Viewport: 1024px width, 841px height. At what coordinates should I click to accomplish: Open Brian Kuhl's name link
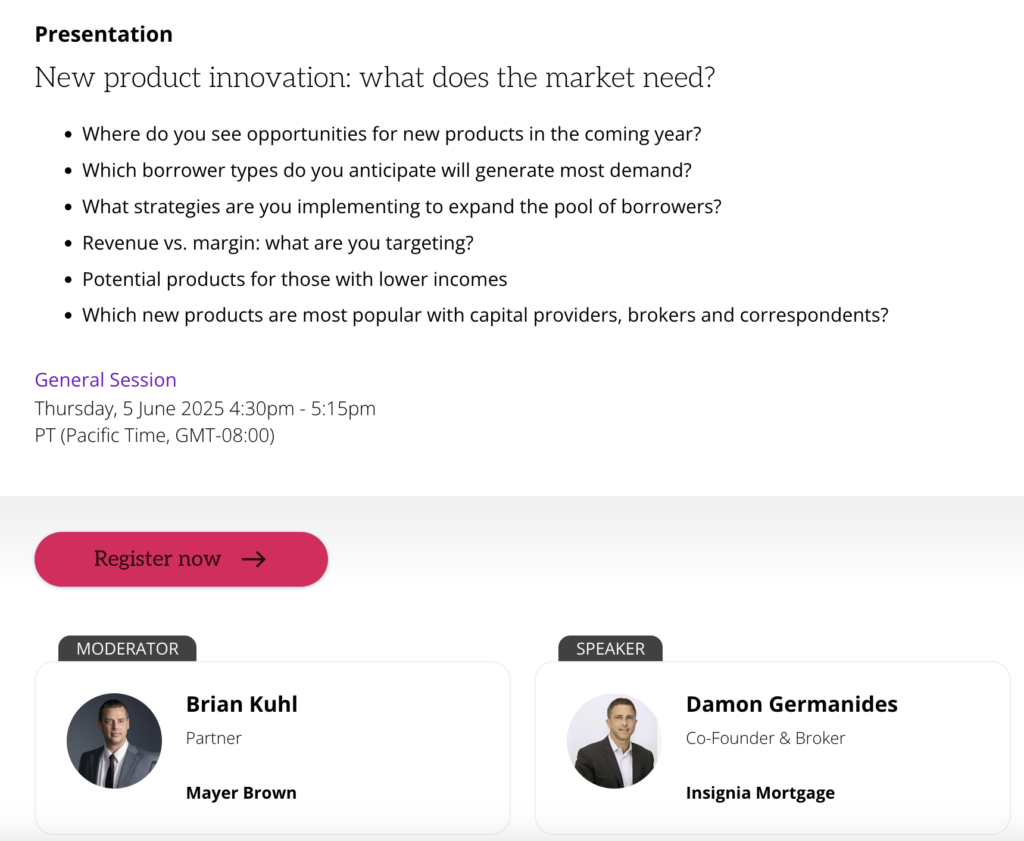coord(242,705)
